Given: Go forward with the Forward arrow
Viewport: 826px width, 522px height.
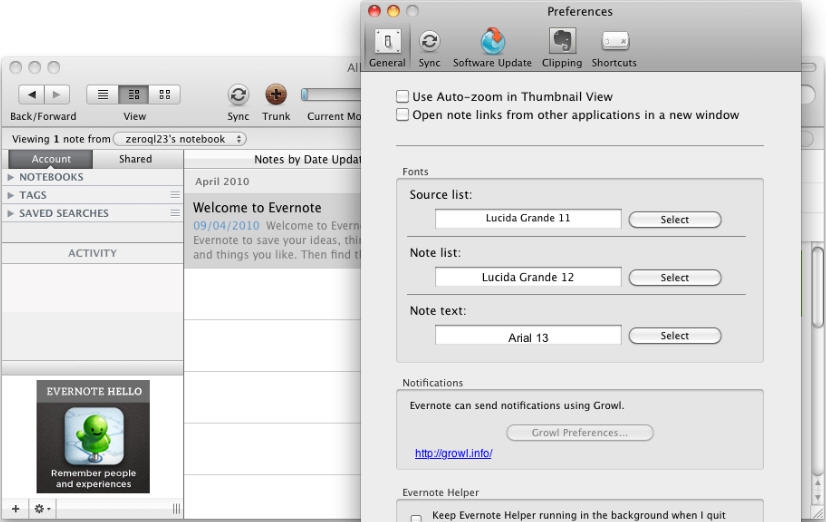Looking at the screenshot, I should (x=57, y=95).
